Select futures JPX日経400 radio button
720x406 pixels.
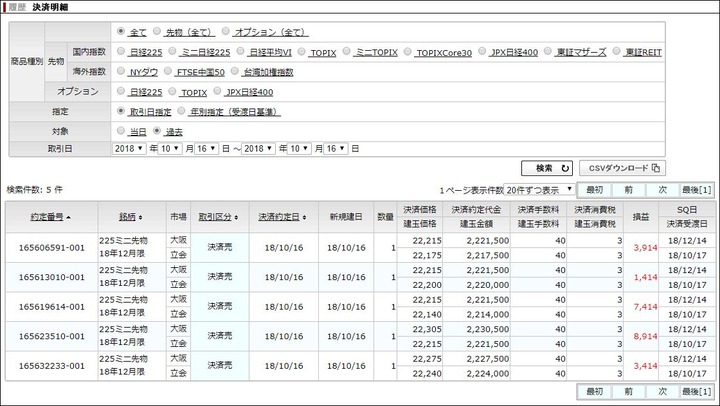482,51
